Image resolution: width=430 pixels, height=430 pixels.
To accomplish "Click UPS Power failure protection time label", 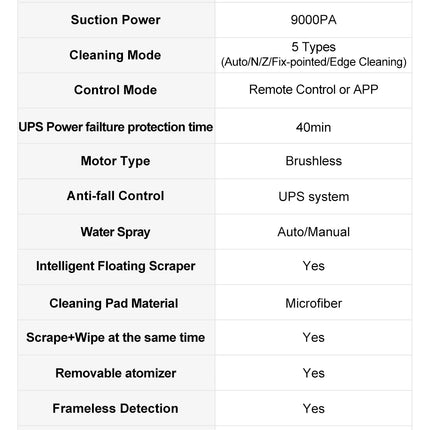I will click(116, 127).
